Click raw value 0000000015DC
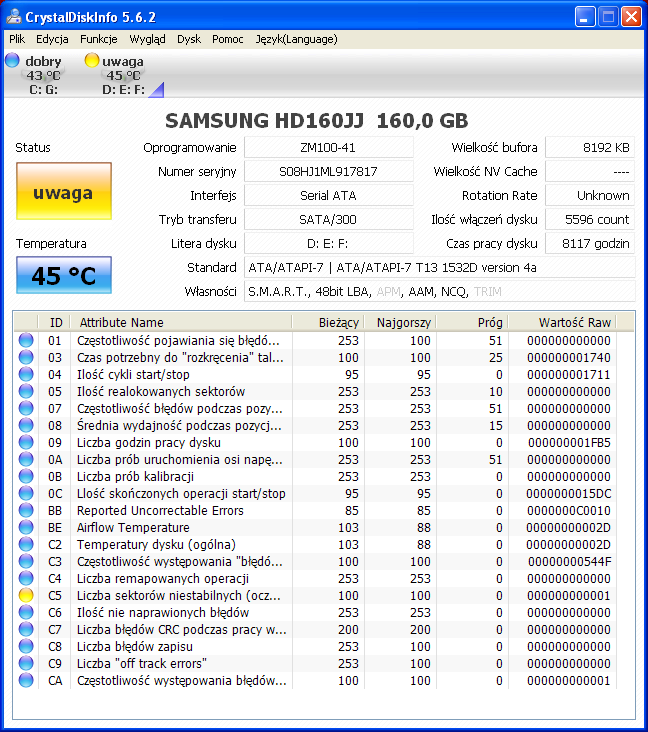 569,494
